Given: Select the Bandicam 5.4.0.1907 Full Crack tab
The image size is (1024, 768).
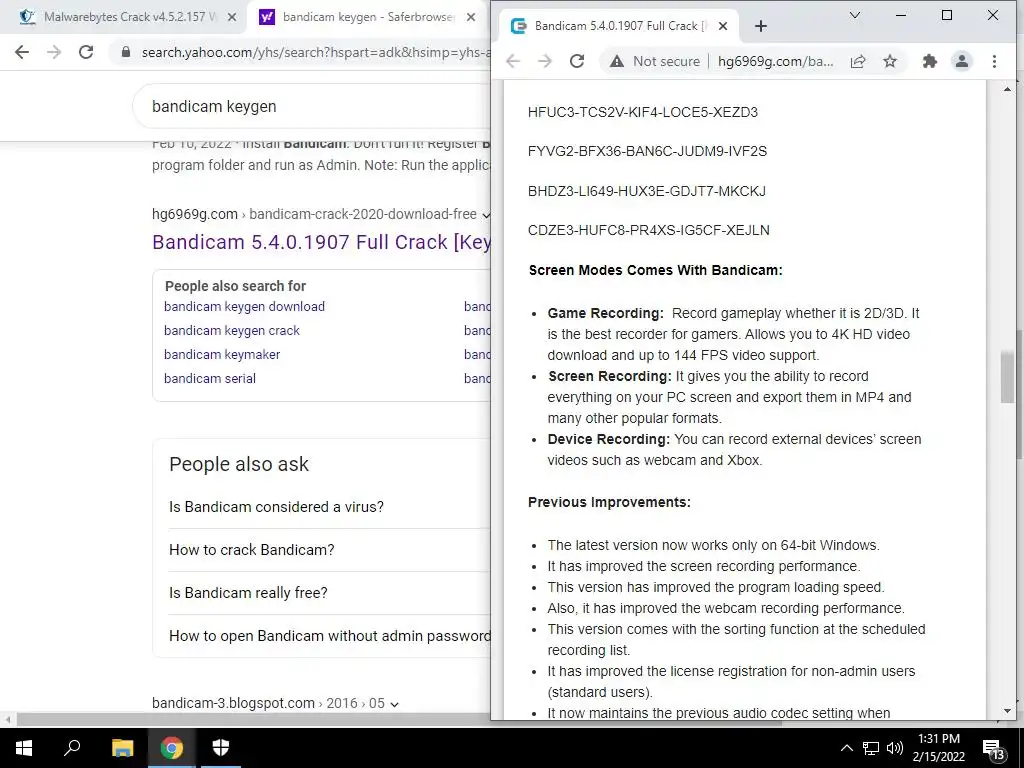Looking at the screenshot, I should (617, 26).
